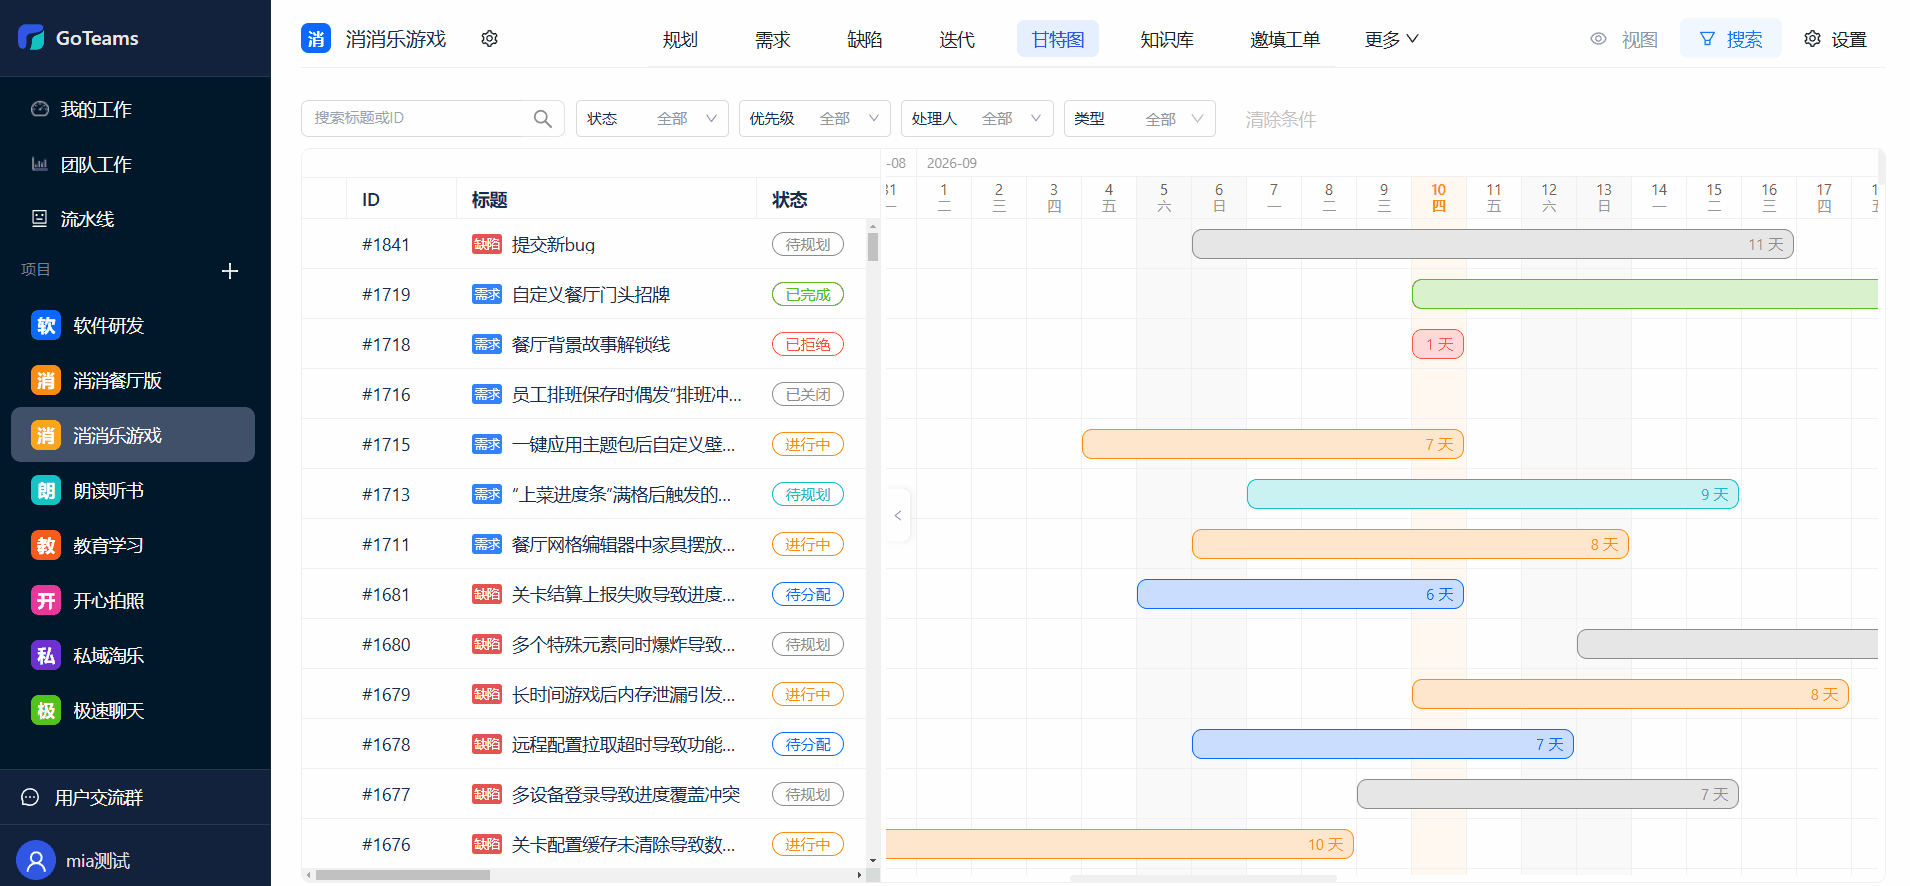Click the 流水线 pipeline icon

click(x=40, y=219)
